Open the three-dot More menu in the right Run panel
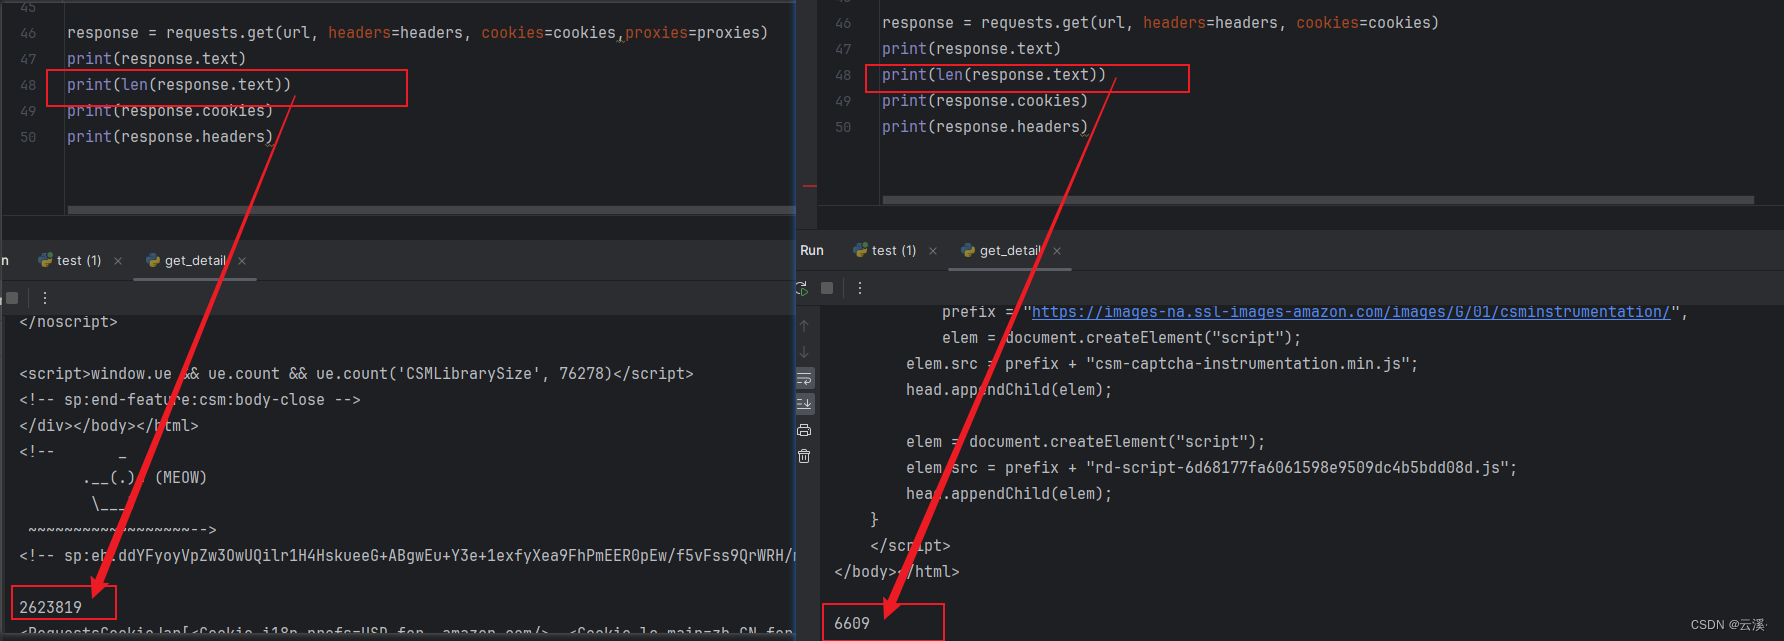The height and width of the screenshot is (641, 1784). (859, 288)
